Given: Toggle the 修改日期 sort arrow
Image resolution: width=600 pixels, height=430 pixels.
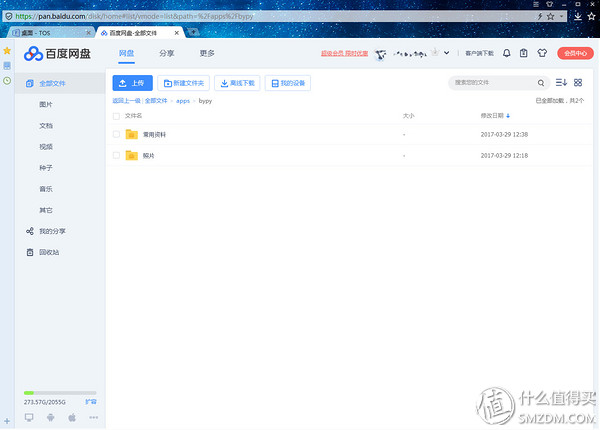Looking at the screenshot, I should point(508,116).
